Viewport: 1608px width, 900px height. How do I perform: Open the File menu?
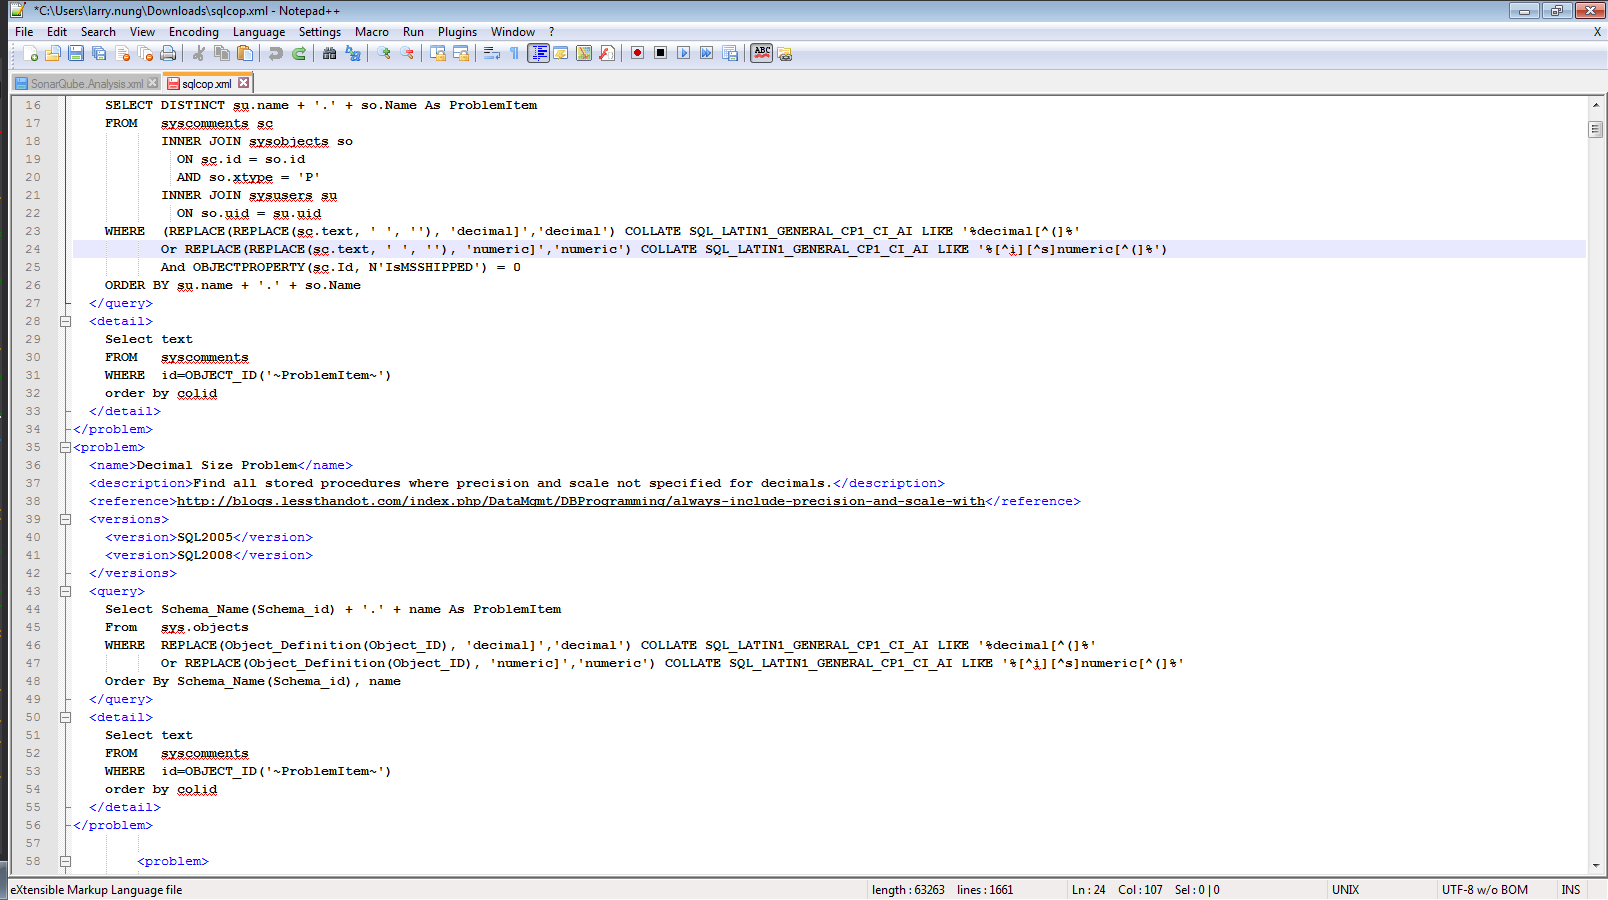[x=24, y=32]
